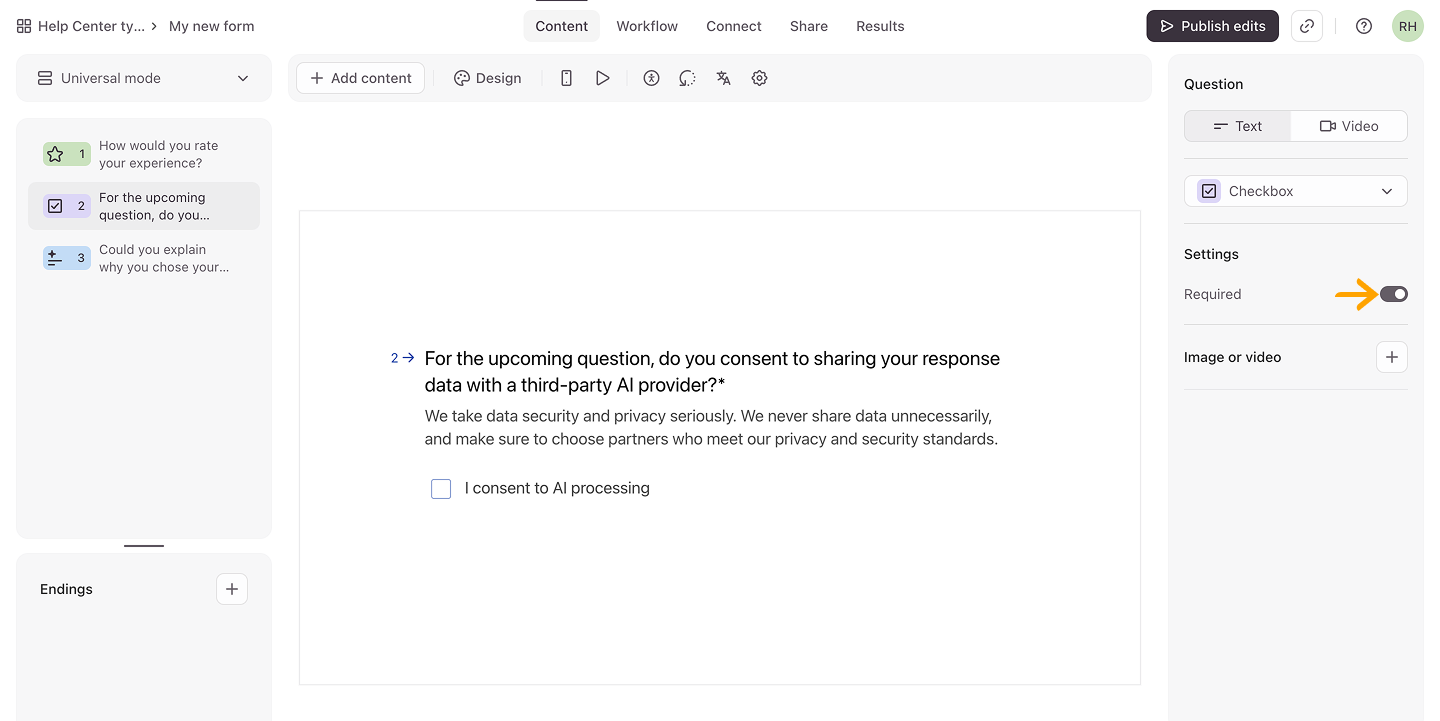Add an ending with the plus icon
1440x721 pixels.
pos(232,589)
